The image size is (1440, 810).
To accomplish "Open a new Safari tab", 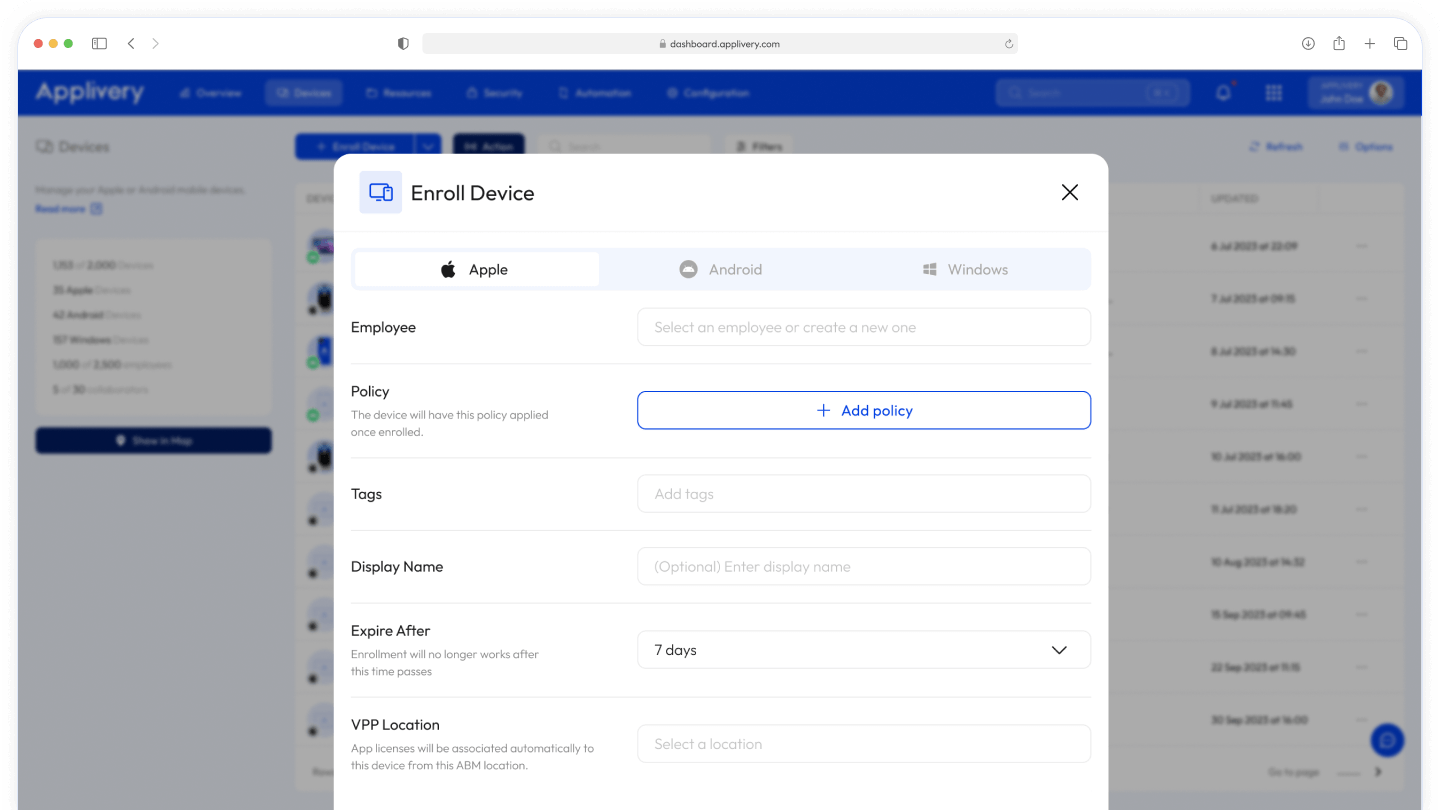I will click(x=1370, y=44).
